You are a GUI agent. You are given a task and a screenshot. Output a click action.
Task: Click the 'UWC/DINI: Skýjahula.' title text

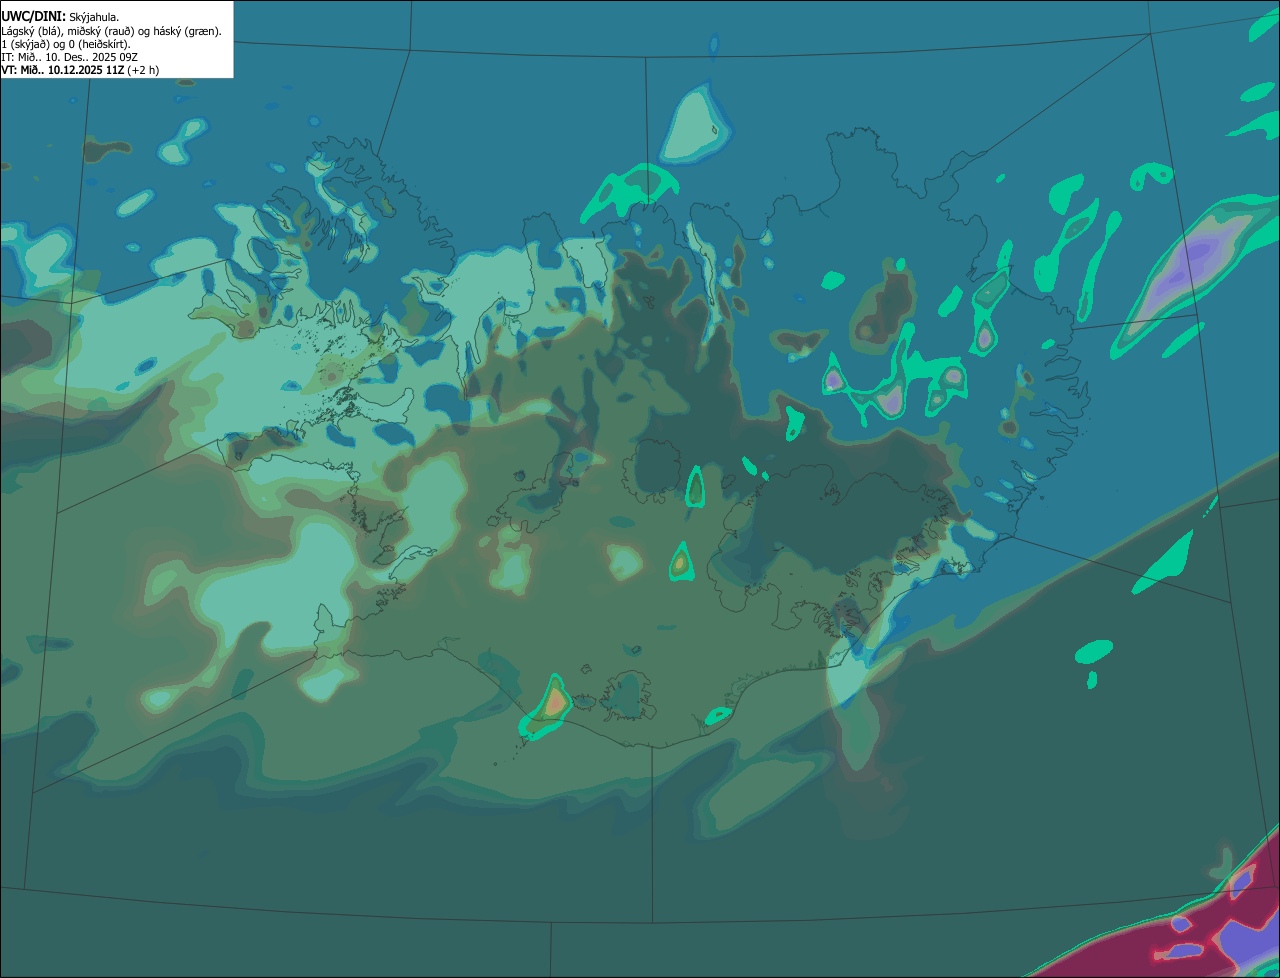(x=60, y=17)
